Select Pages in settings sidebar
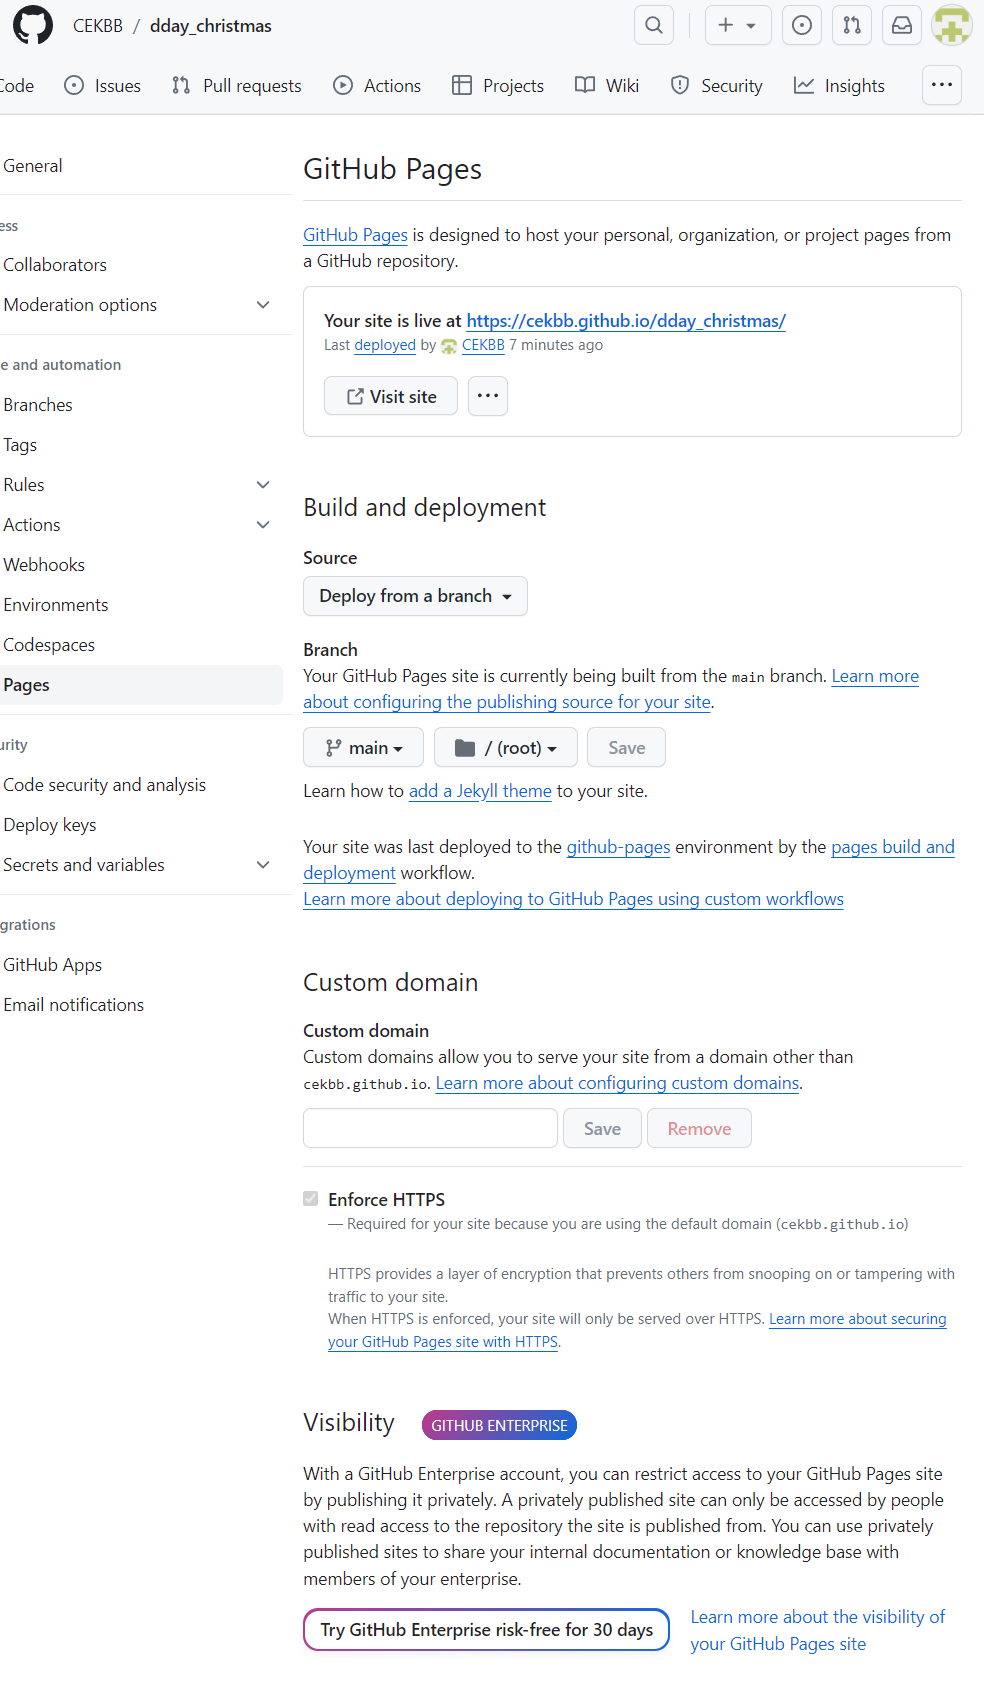 tap(140, 685)
